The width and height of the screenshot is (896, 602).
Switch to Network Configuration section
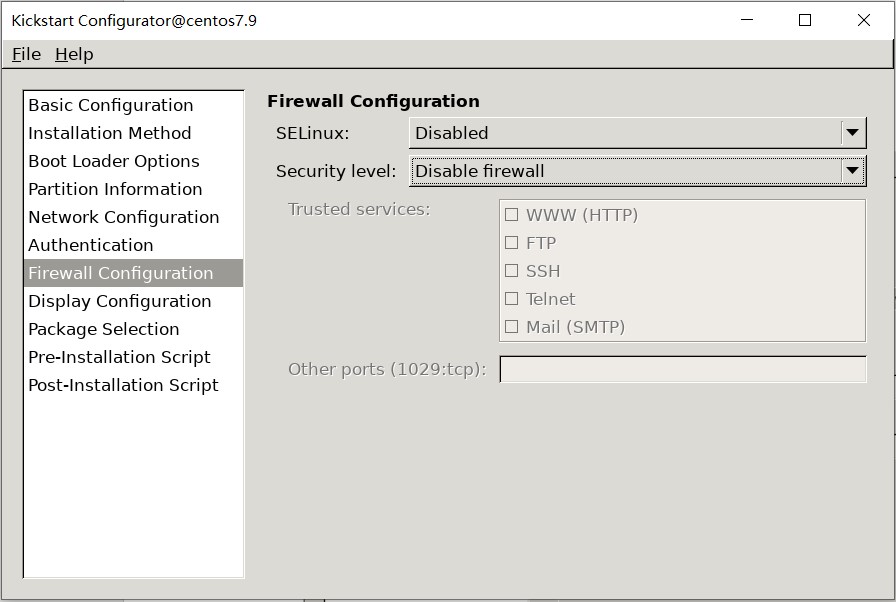124,217
